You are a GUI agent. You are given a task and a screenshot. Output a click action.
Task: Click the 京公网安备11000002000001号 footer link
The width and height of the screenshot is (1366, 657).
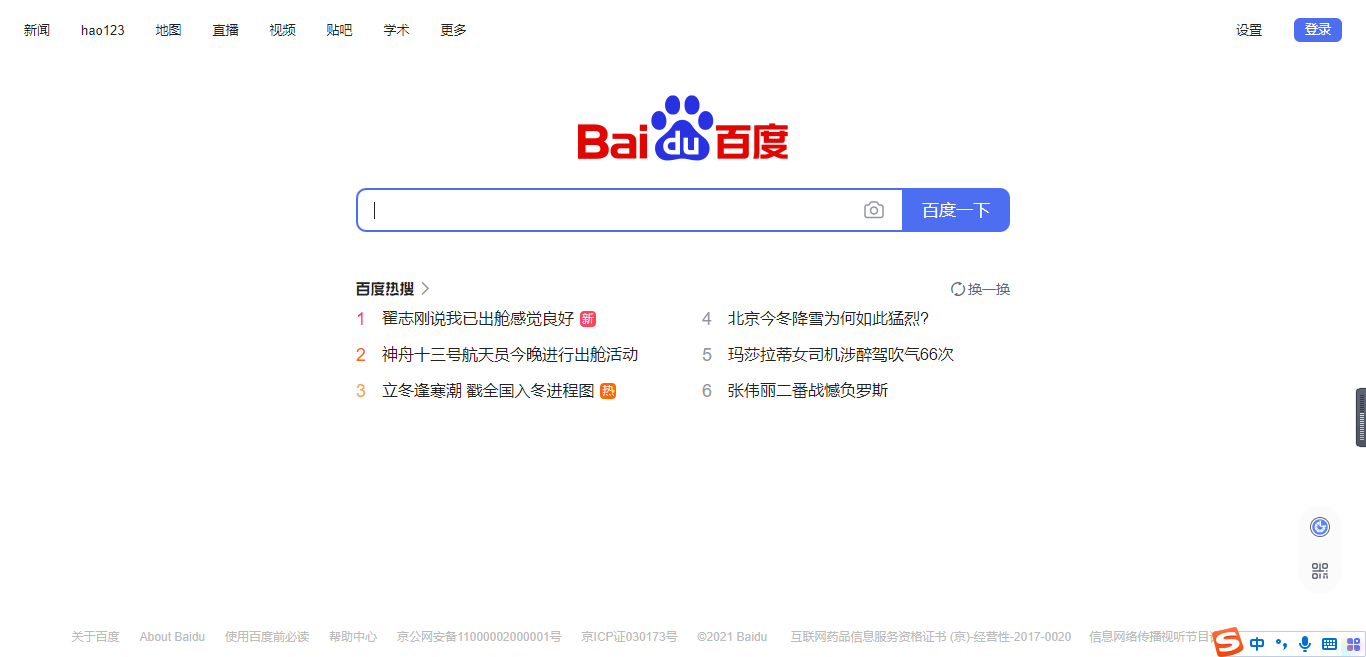479,637
